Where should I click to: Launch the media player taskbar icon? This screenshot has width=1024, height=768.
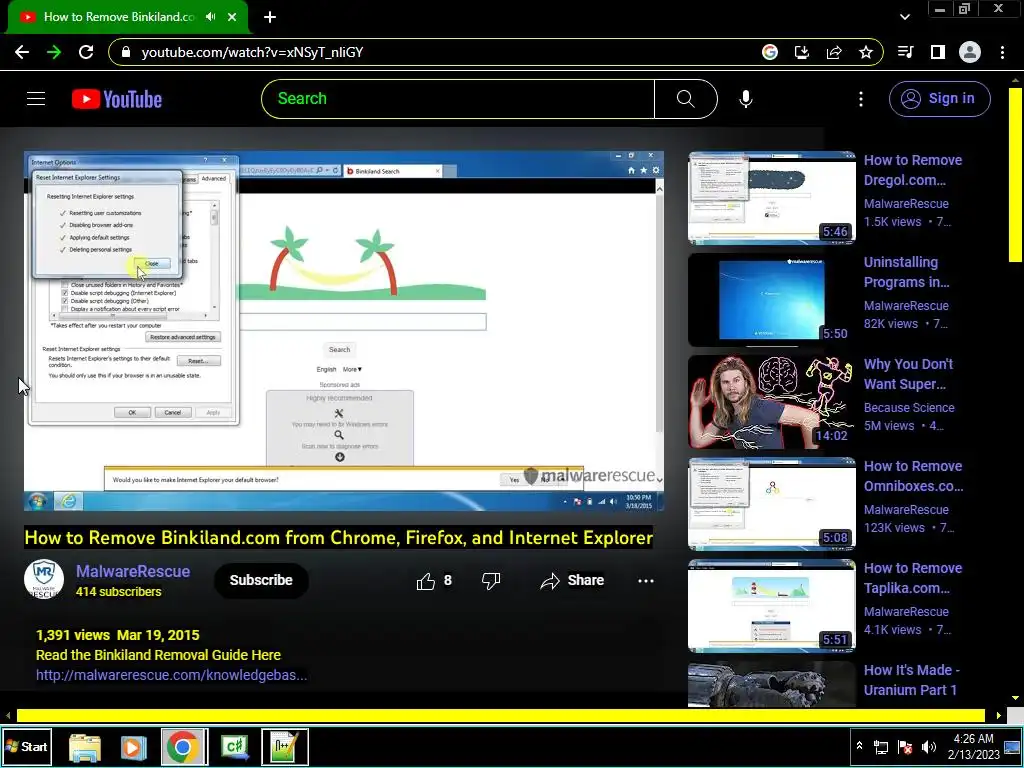pyautogui.click(x=133, y=746)
